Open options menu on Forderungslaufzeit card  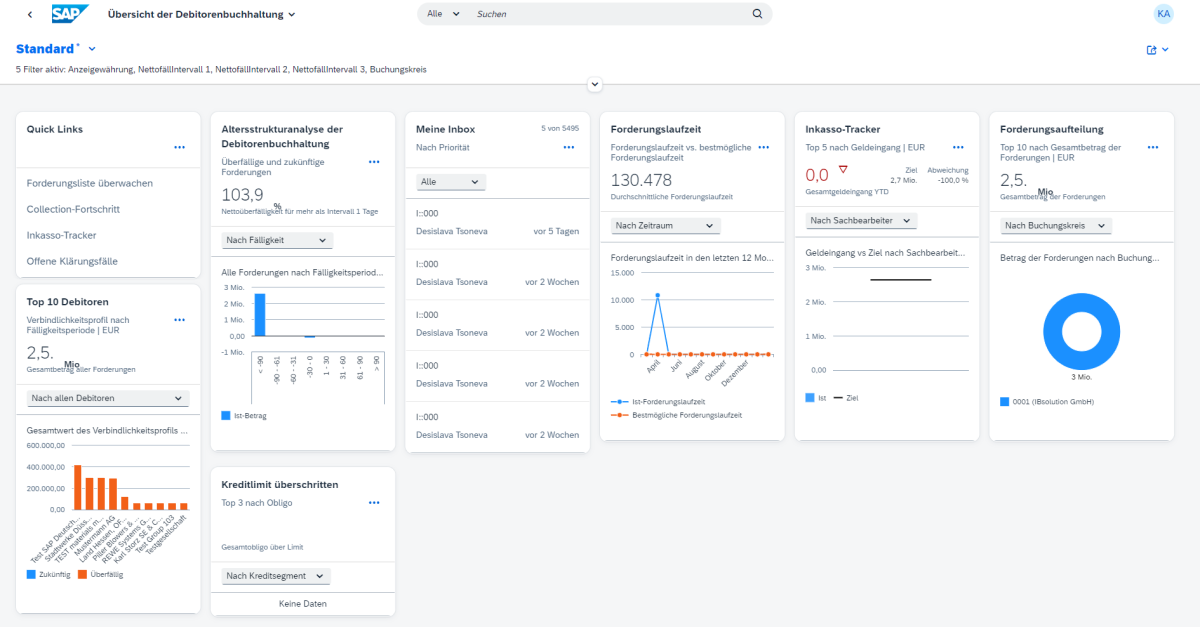(x=763, y=146)
